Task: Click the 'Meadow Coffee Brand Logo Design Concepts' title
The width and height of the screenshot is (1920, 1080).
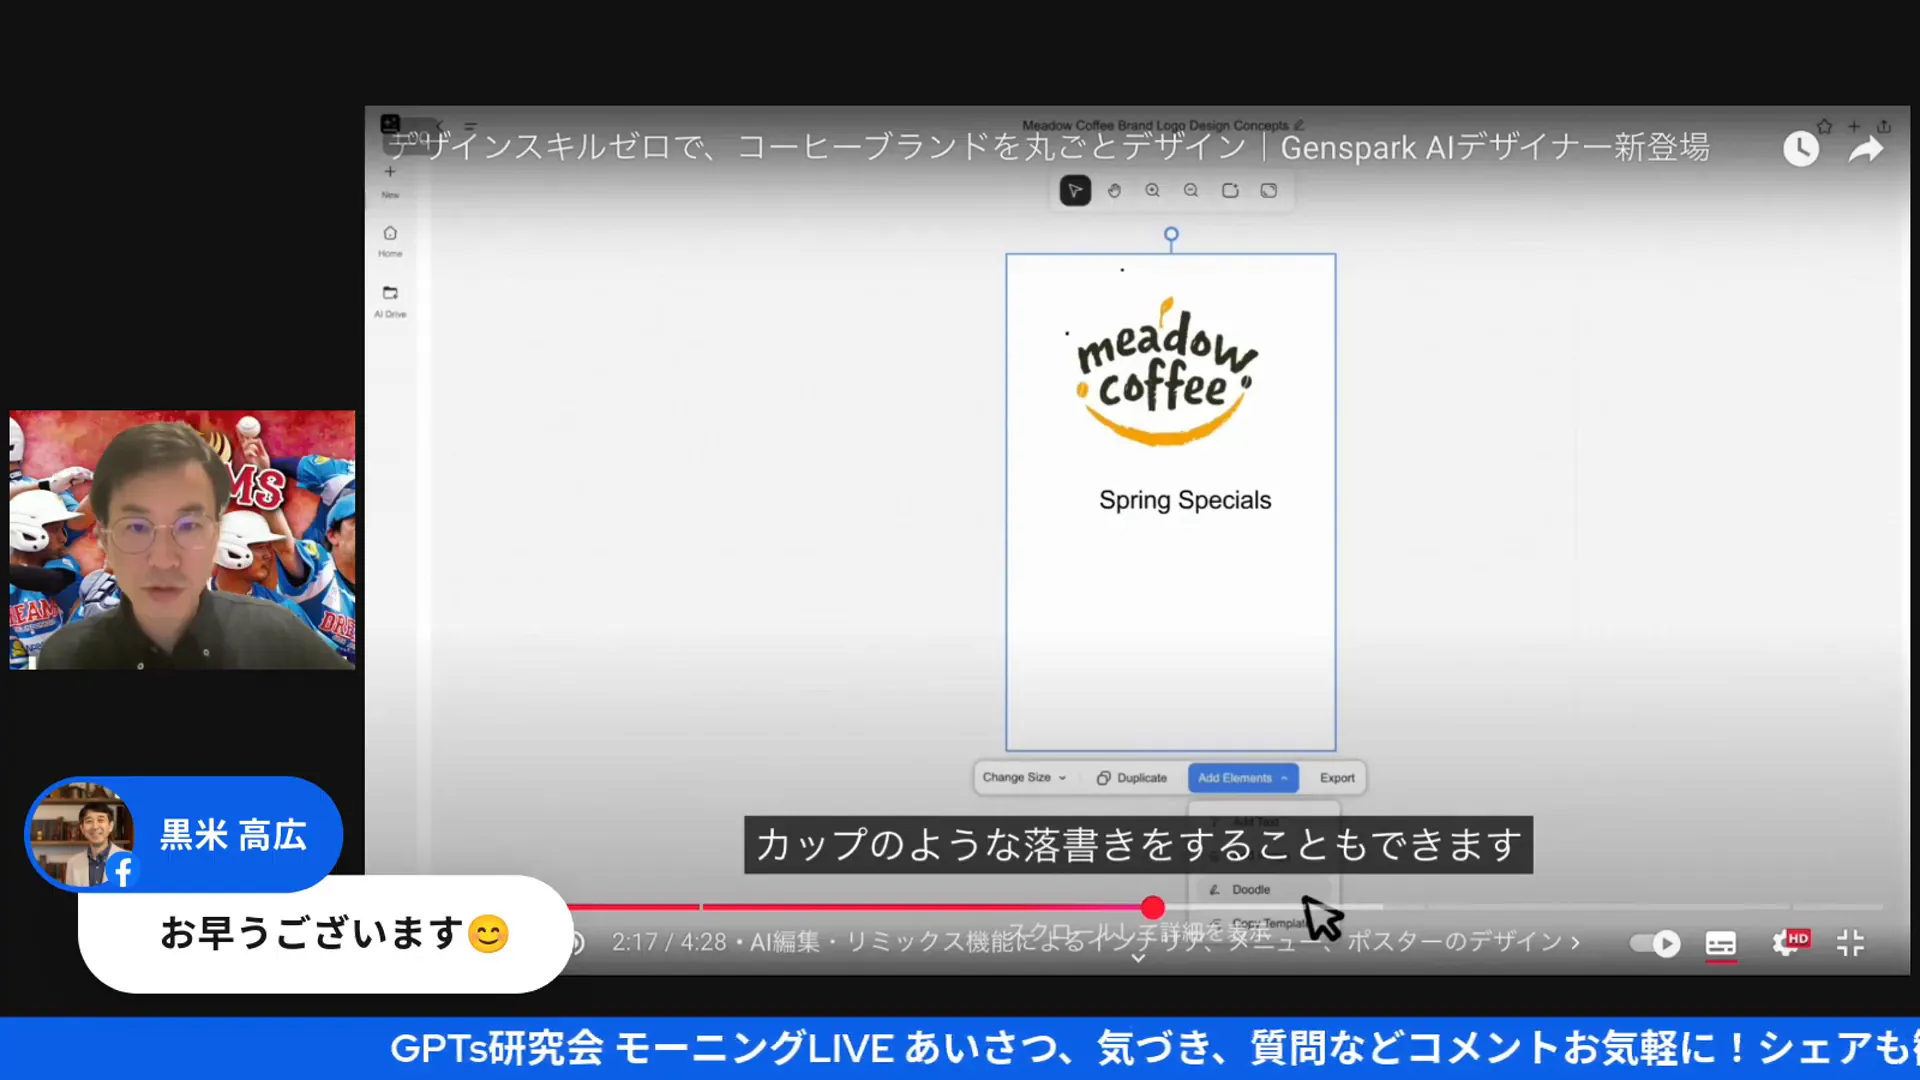Action: tap(1155, 125)
